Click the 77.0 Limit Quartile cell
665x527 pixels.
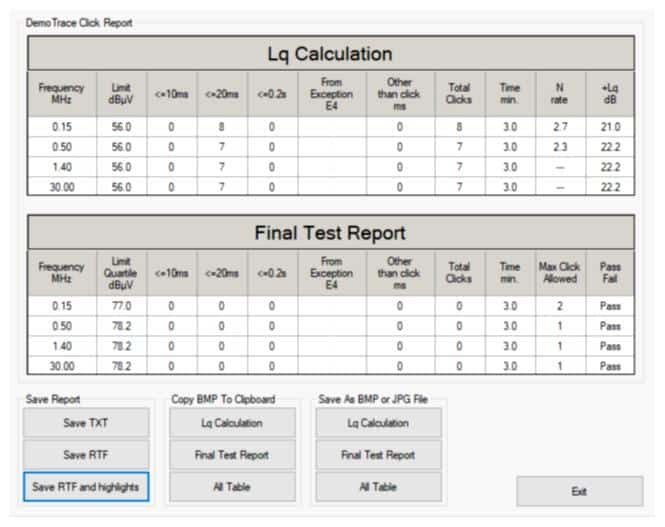(122, 306)
